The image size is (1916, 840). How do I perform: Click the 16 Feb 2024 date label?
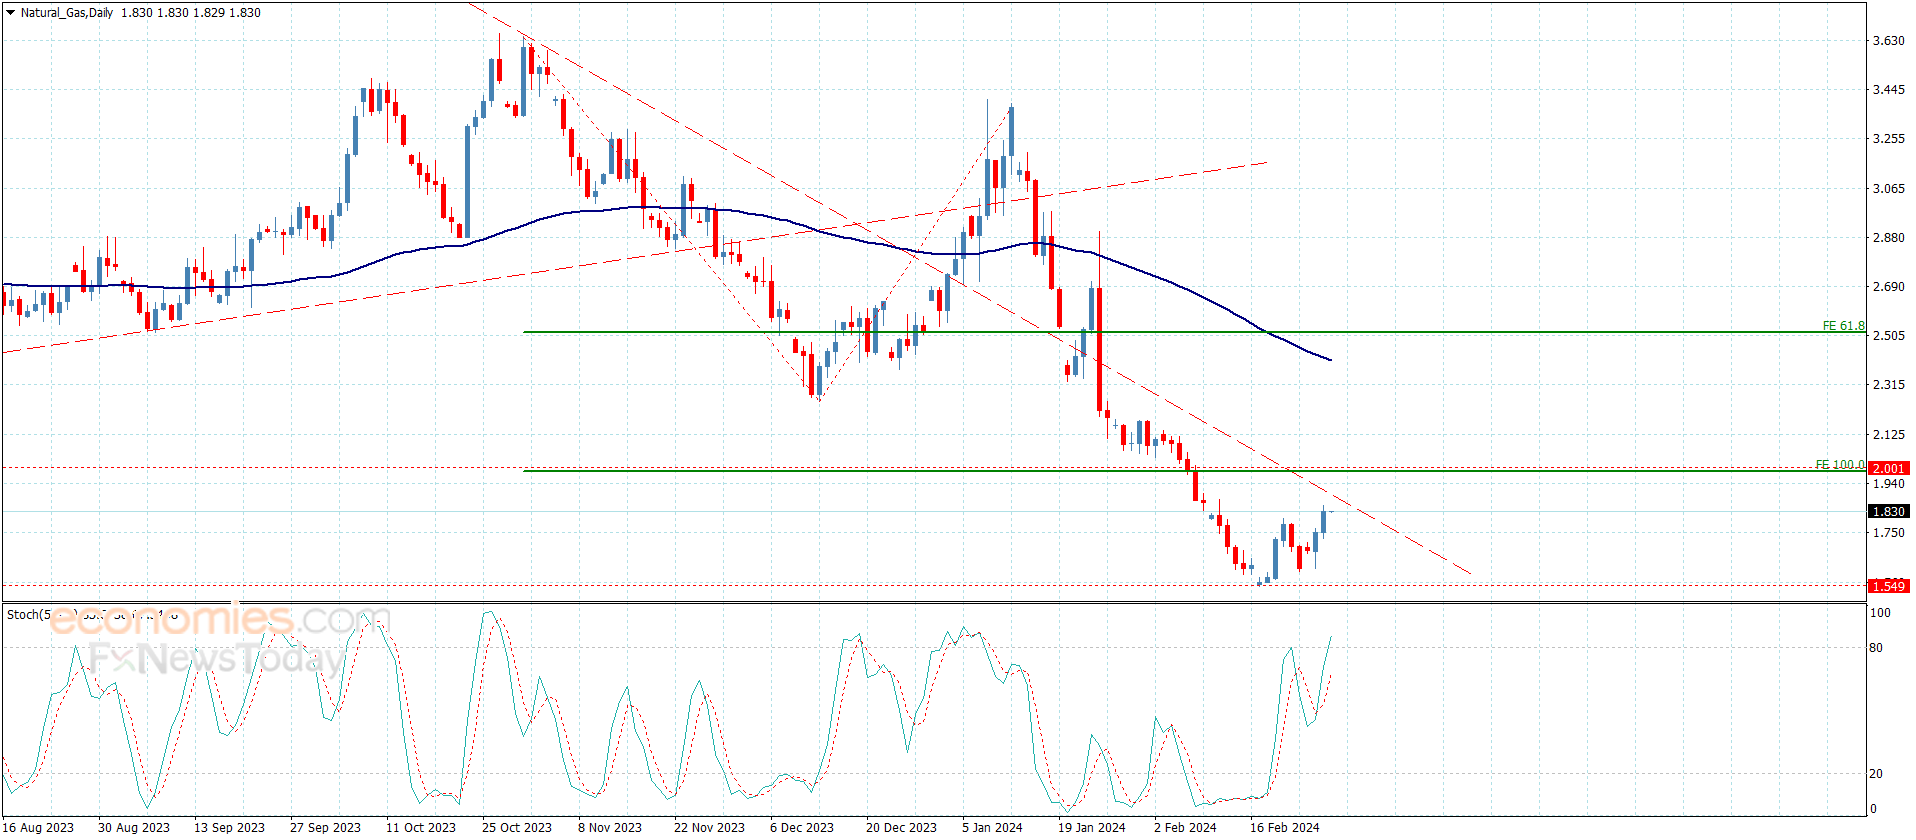(x=1284, y=827)
